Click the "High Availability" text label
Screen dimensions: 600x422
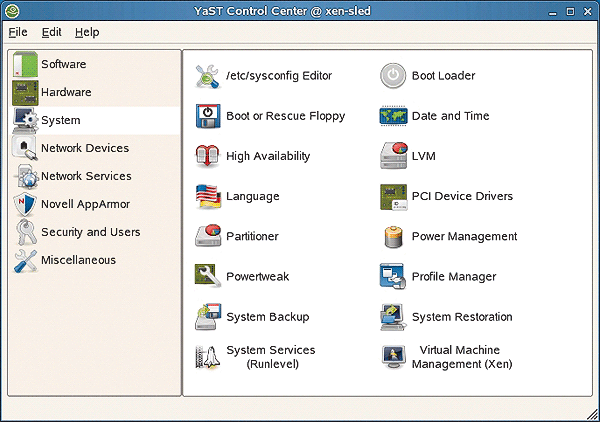[268, 156]
